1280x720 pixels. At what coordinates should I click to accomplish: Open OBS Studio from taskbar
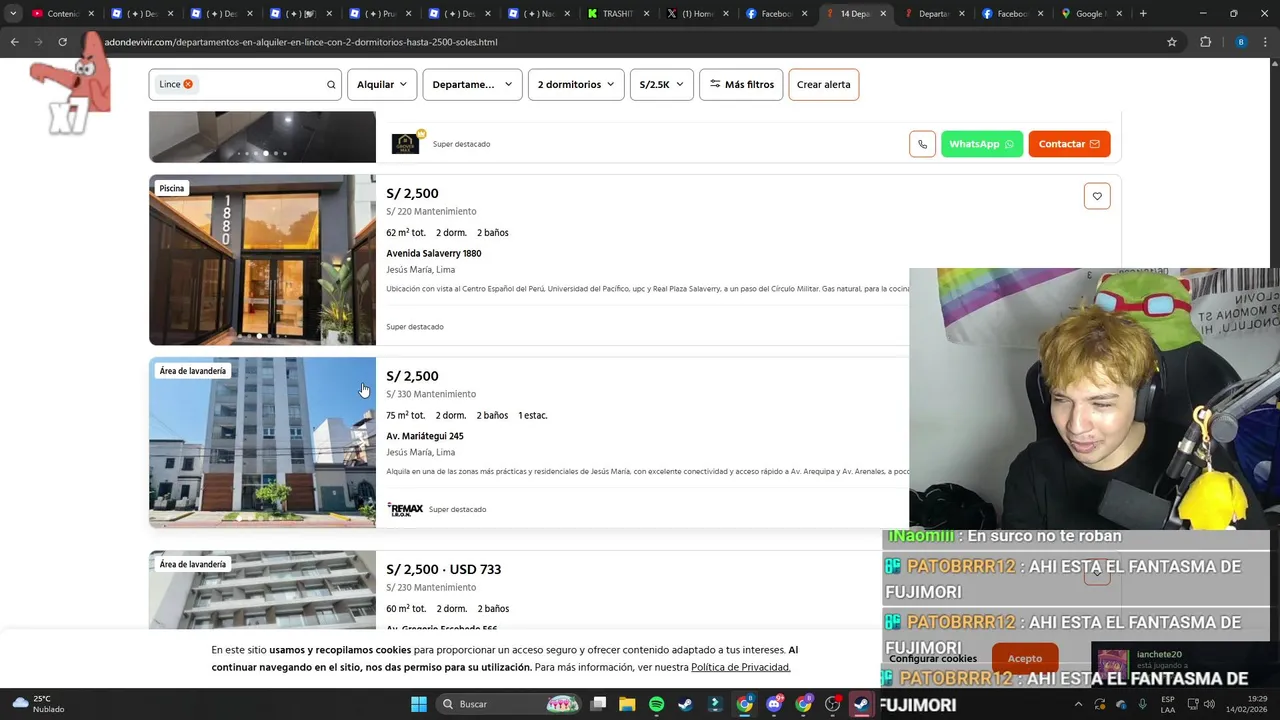pos(832,704)
